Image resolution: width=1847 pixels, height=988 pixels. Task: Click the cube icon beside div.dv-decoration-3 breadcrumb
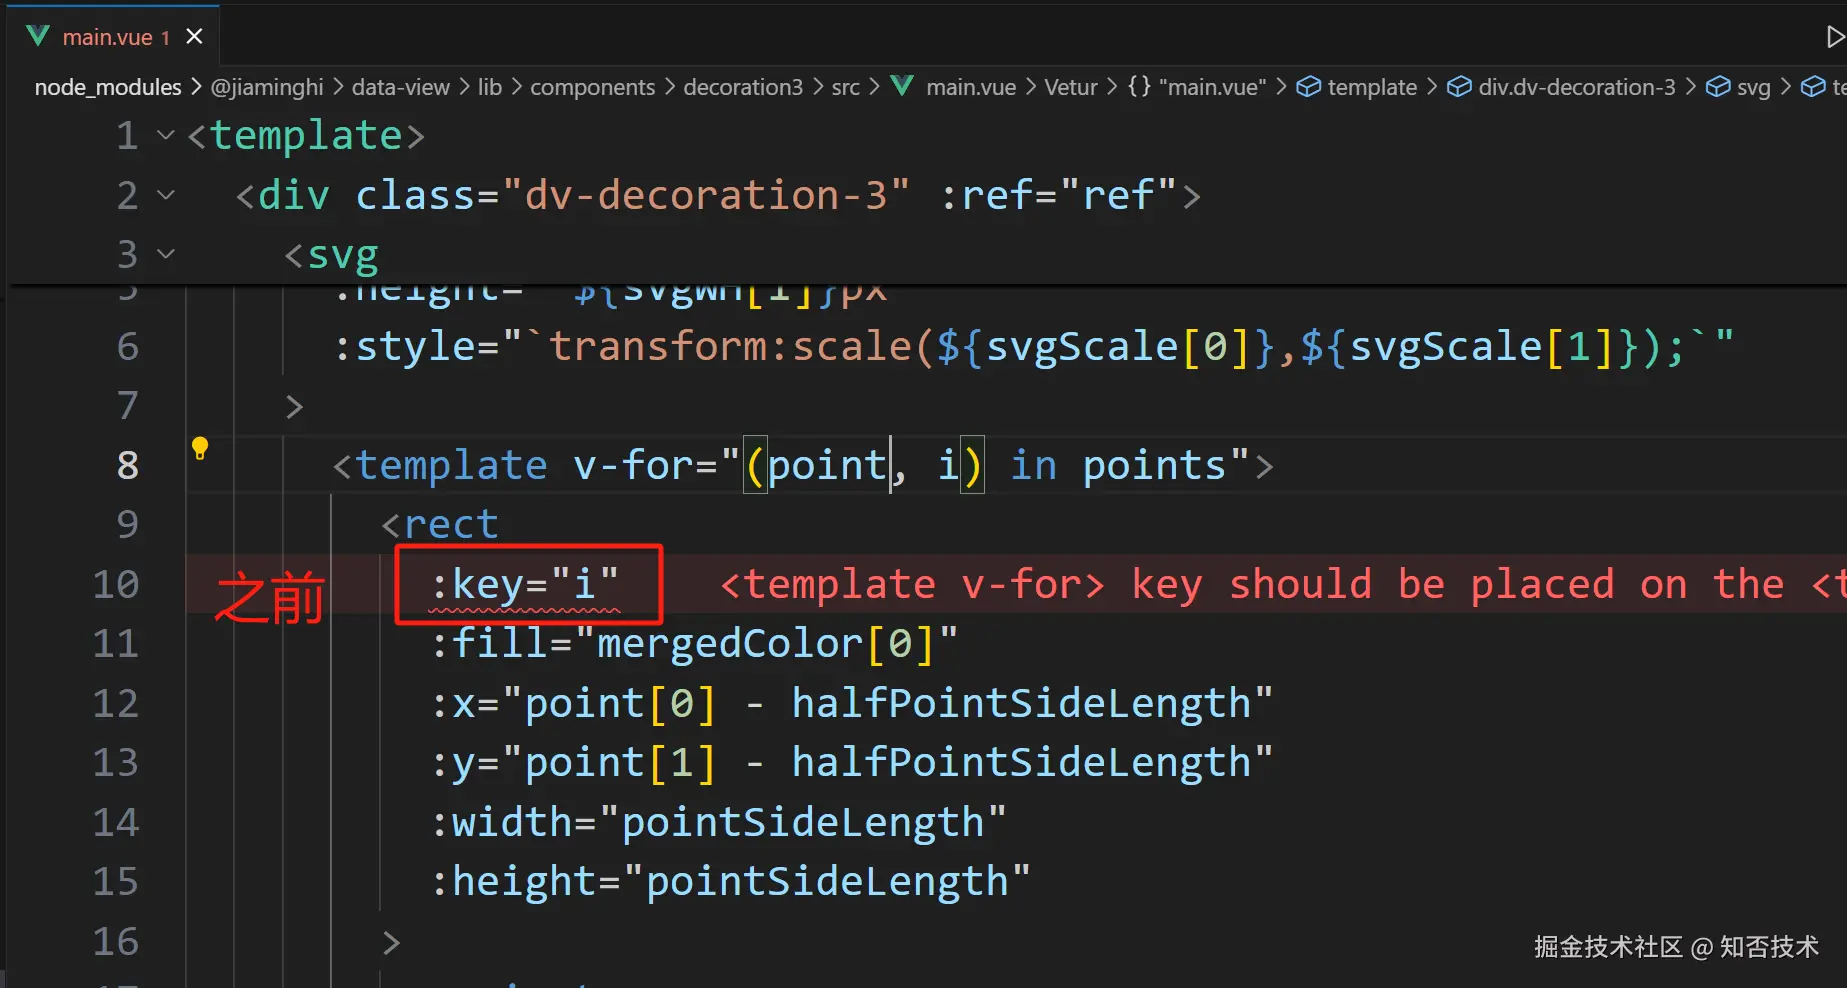(1459, 87)
